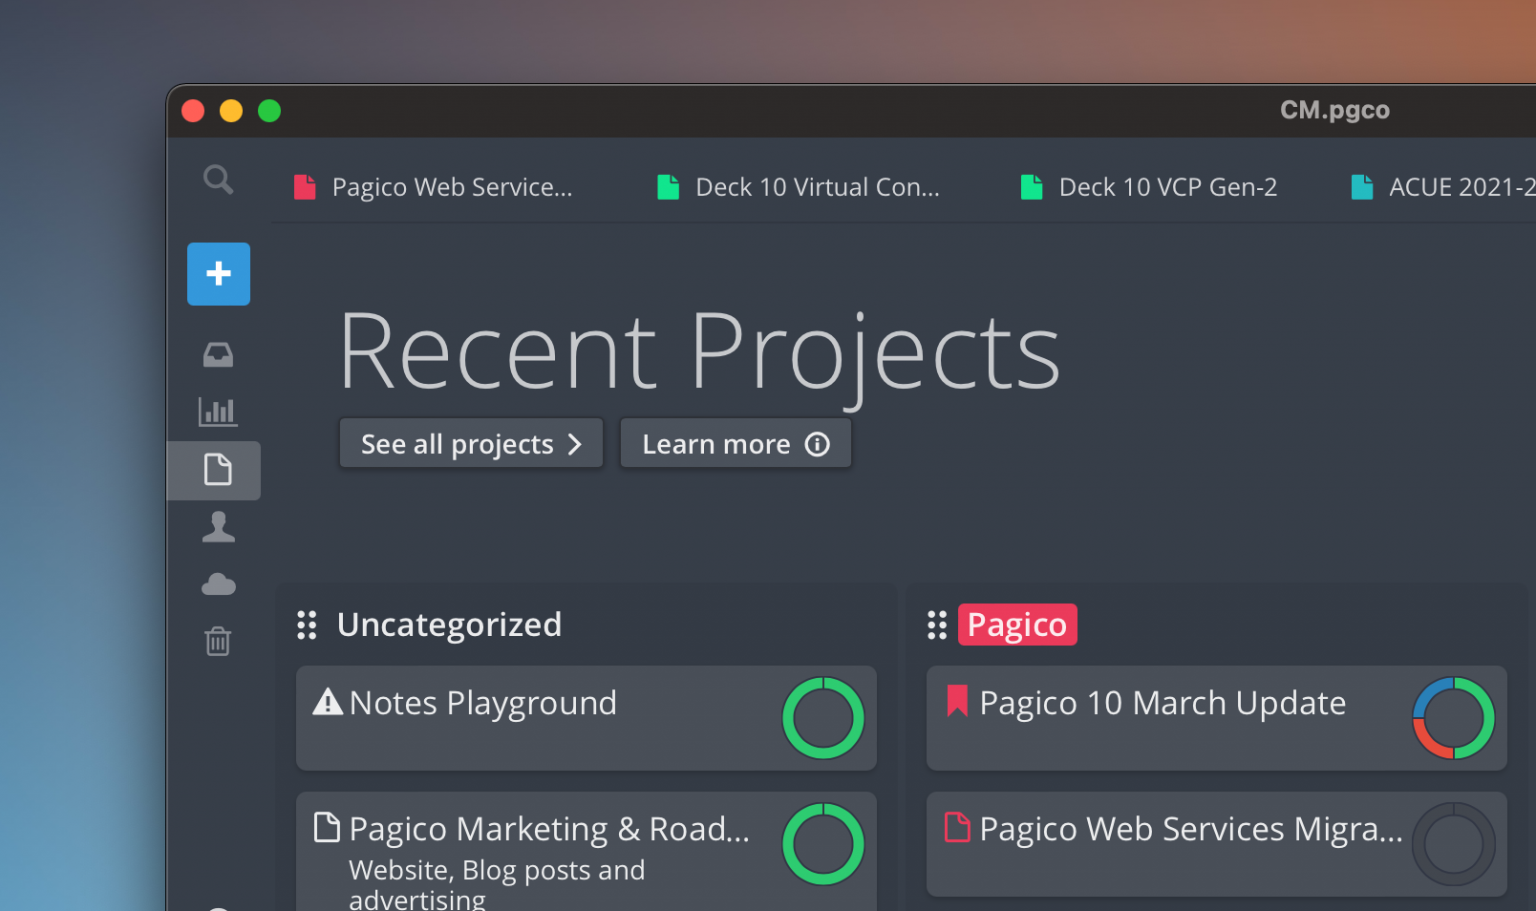Screen dimensions: 1536x911
Task: Open the Trash from the sidebar
Action: 218,641
